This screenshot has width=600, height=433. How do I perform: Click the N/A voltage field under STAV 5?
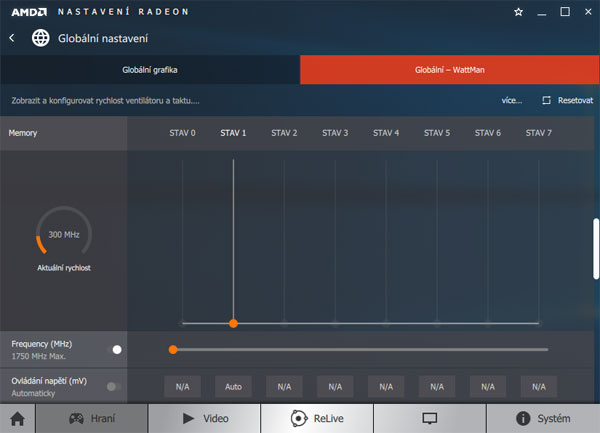click(x=437, y=387)
